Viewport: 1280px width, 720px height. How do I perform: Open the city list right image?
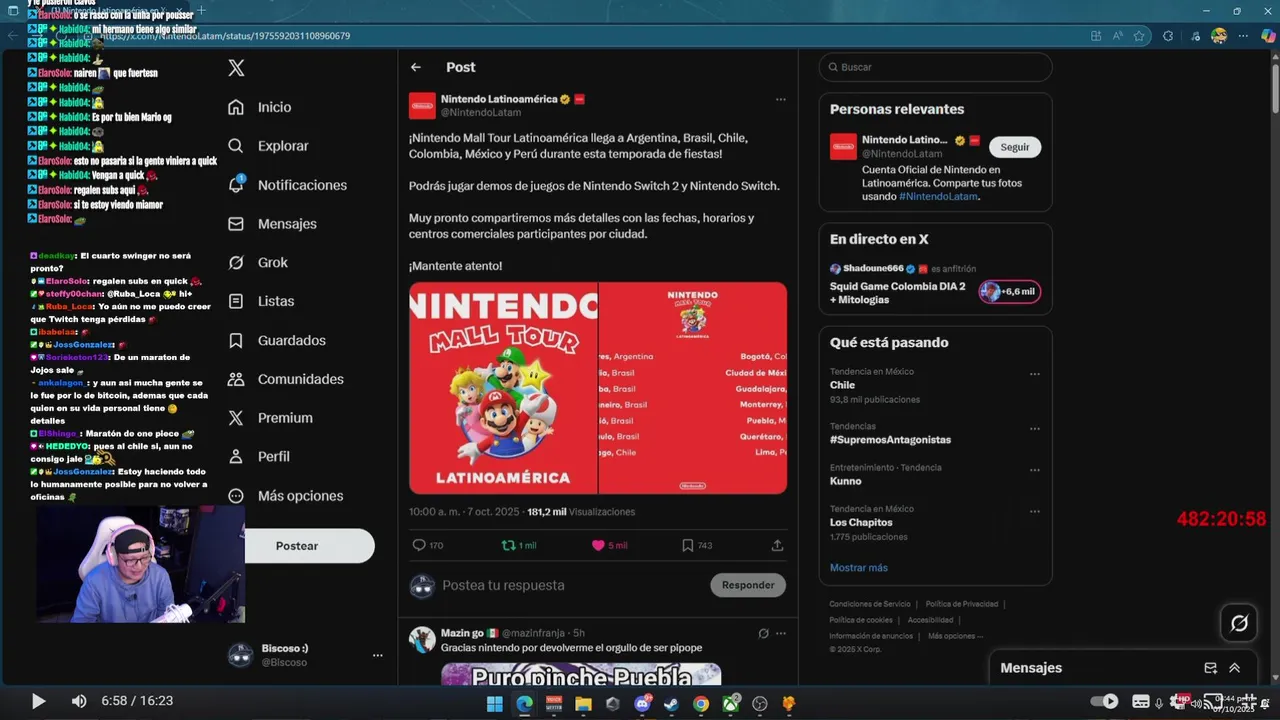tap(693, 388)
